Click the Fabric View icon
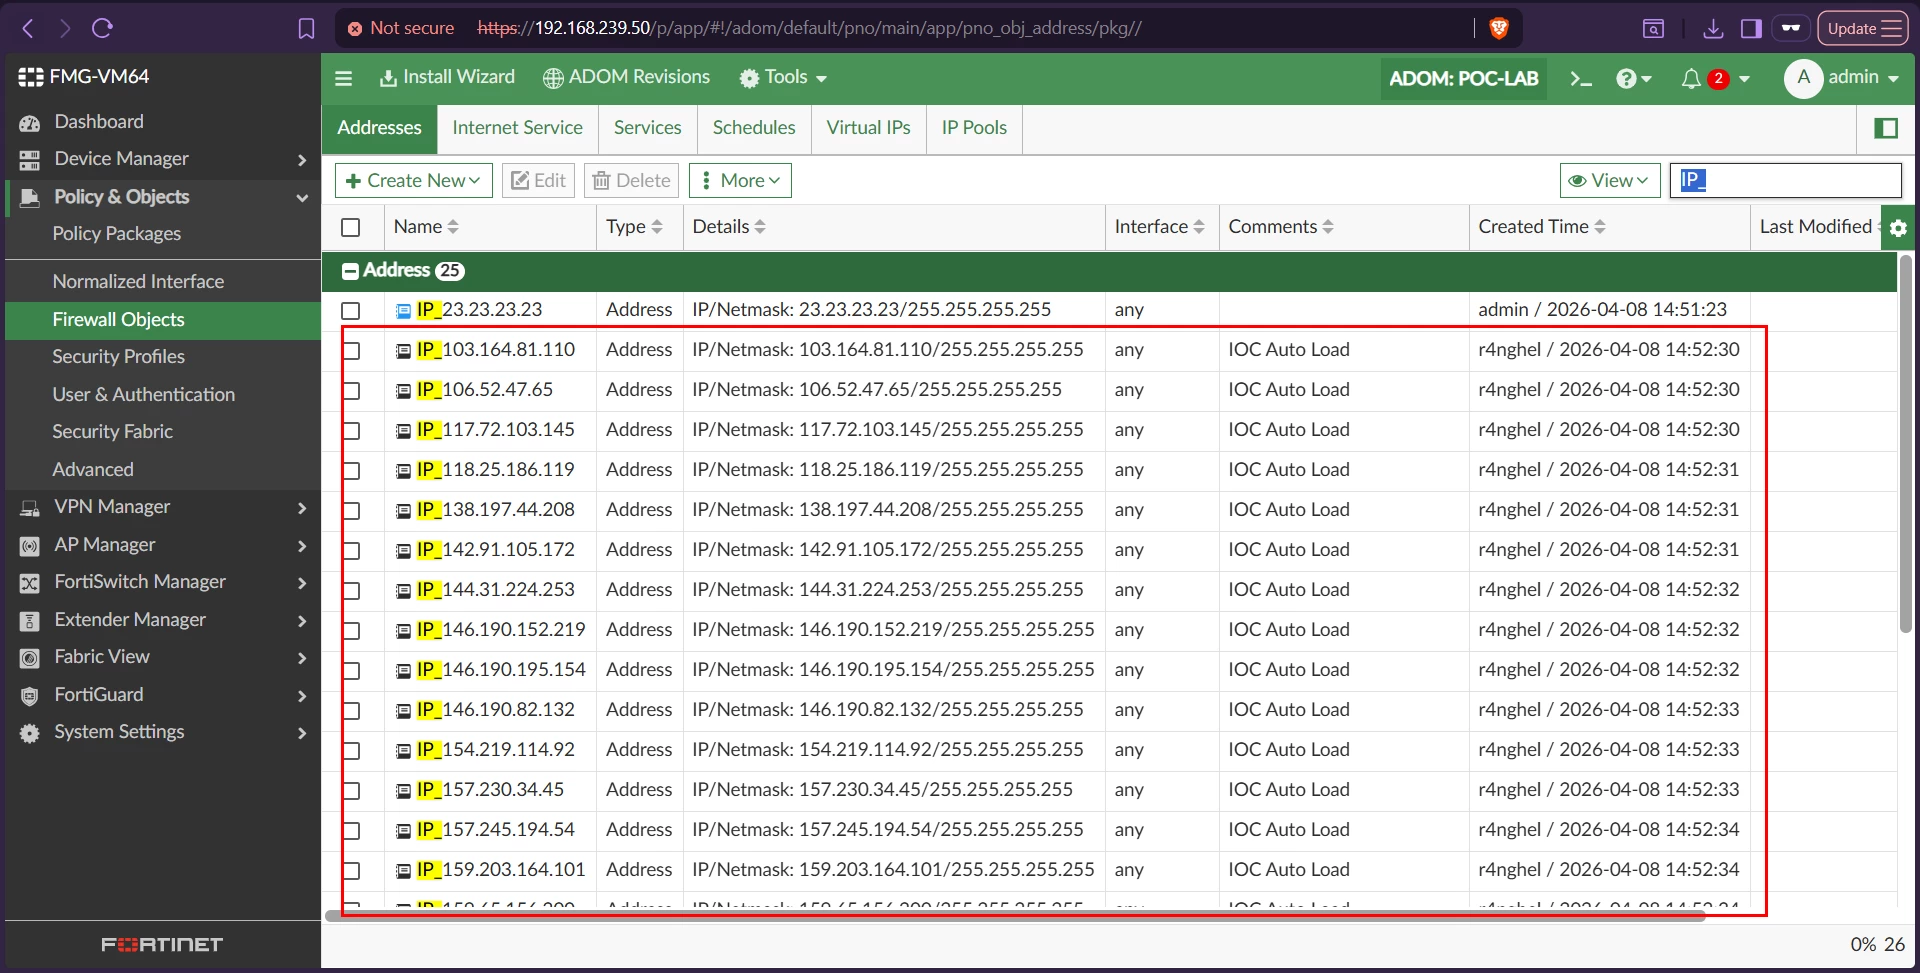Screen dimensions: 1920x973 pyautogui.click(x=30, y=658)
